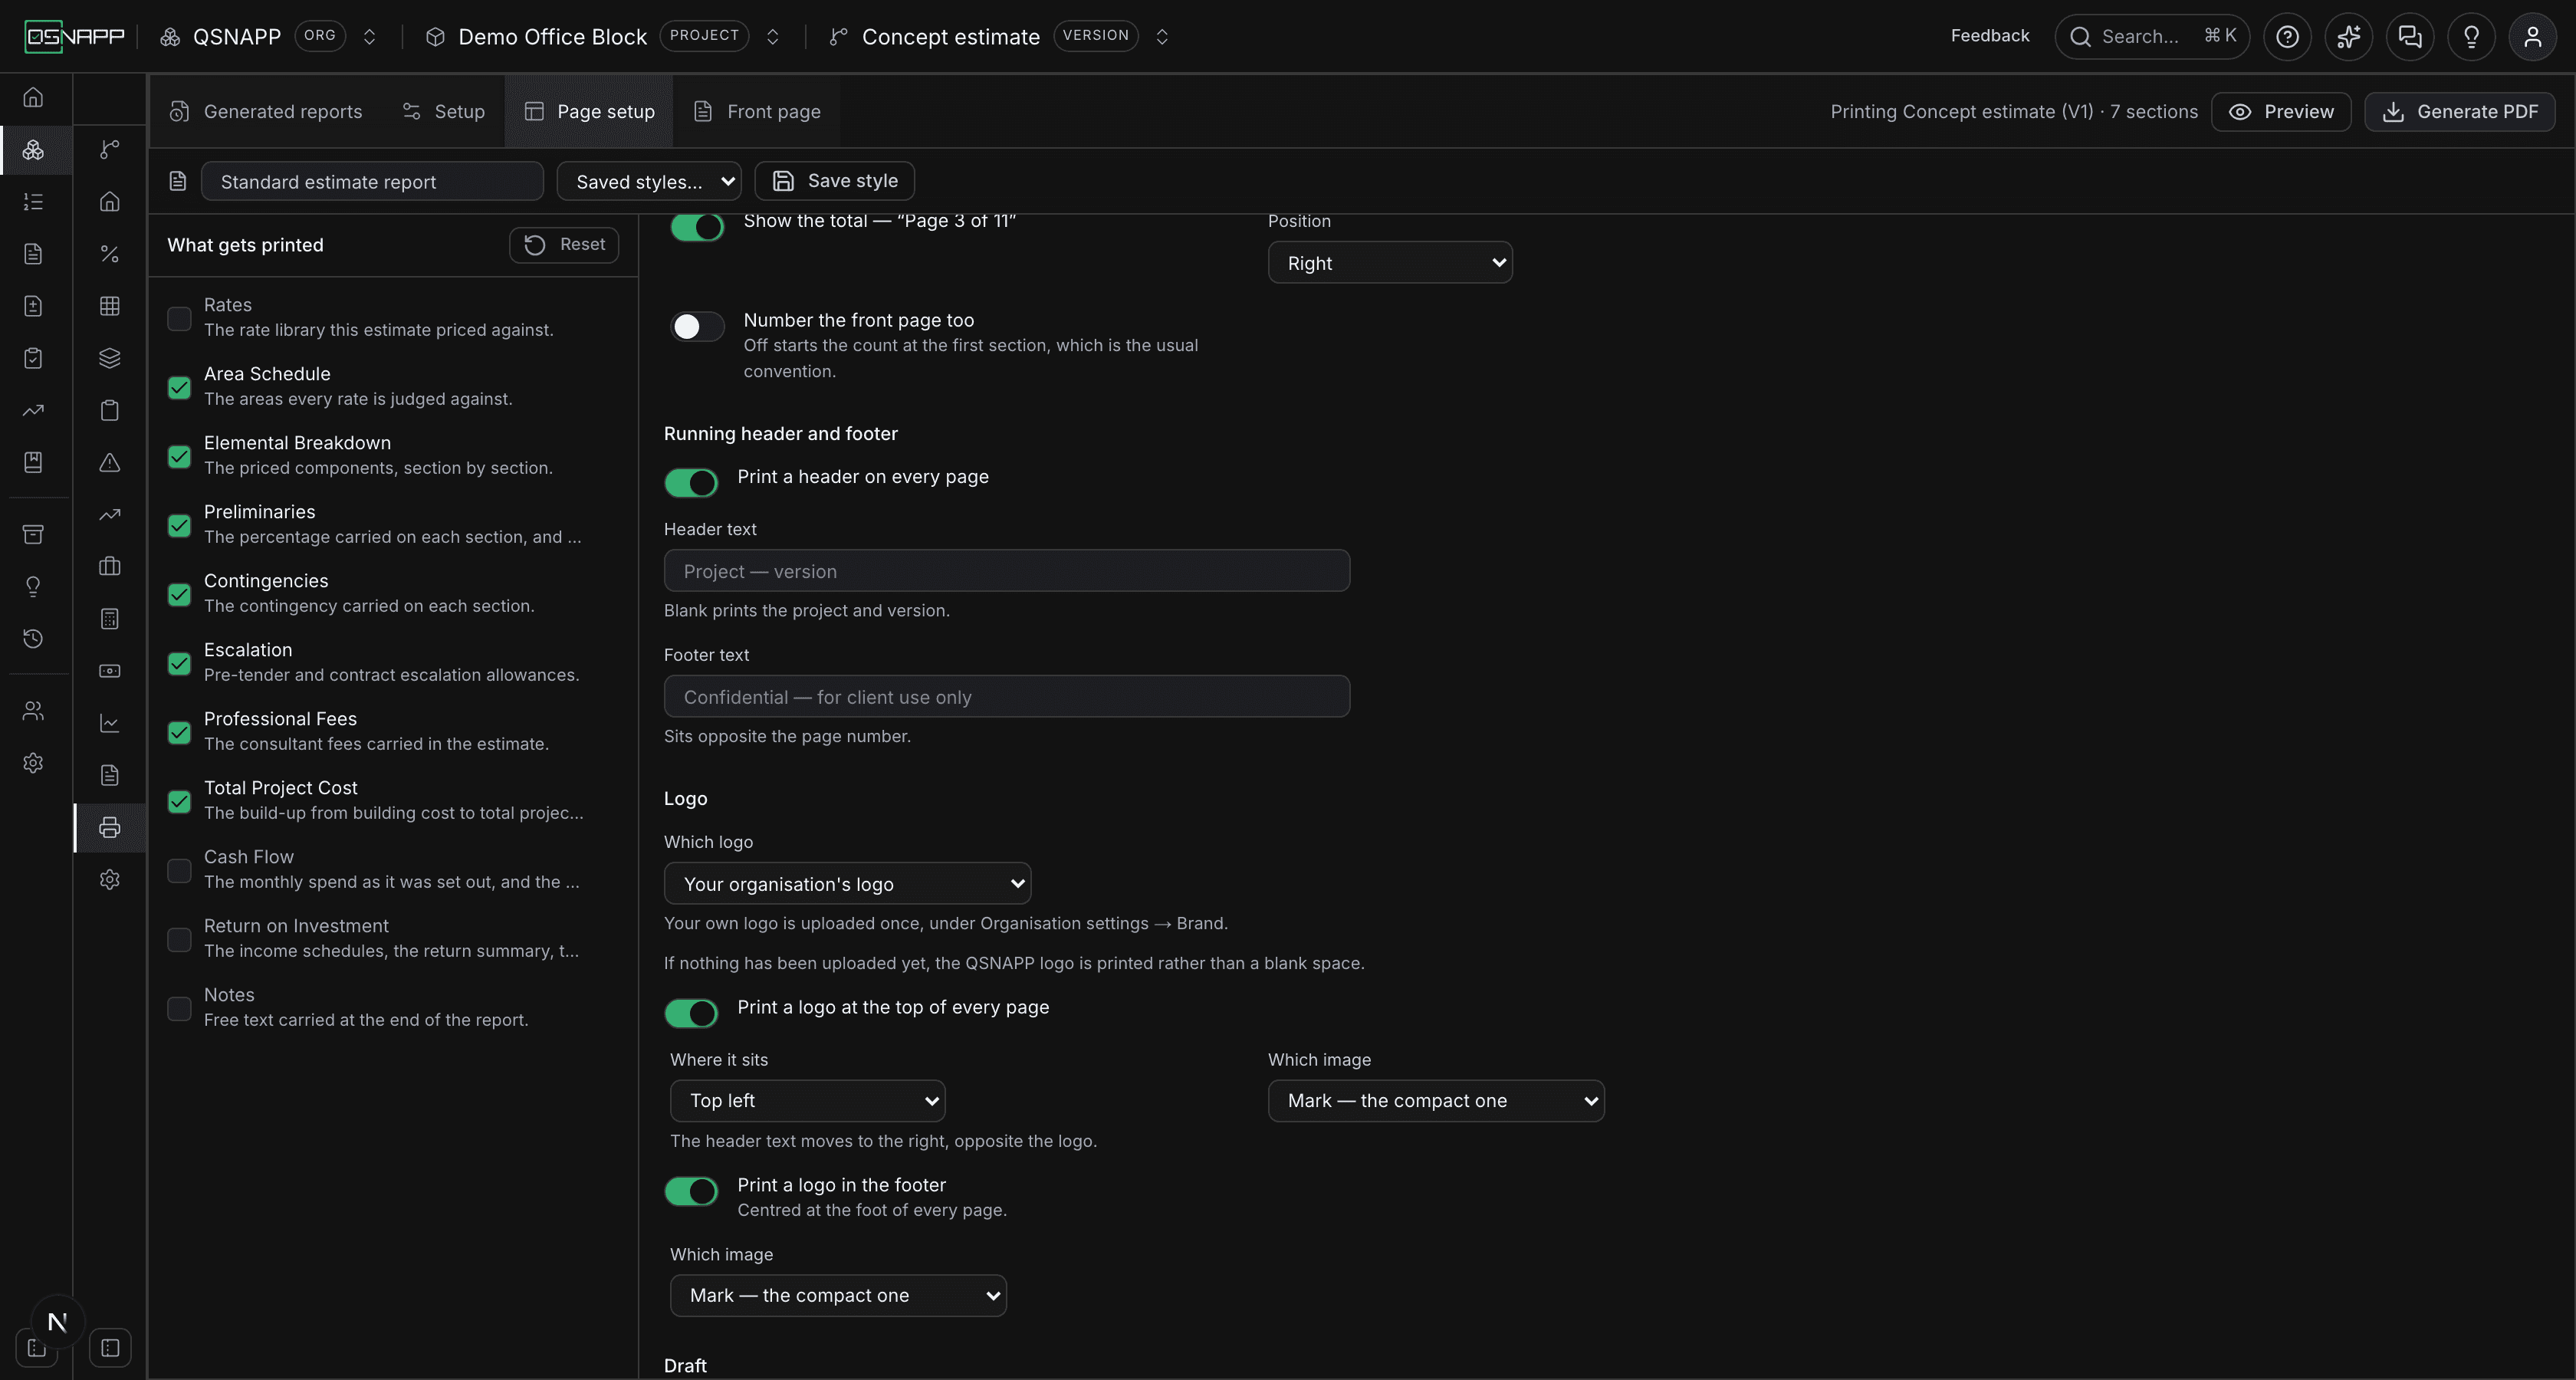Expand the 'Which logo' dropdown
Viewport: 2576px width, 1380px height.
point(847,884)
